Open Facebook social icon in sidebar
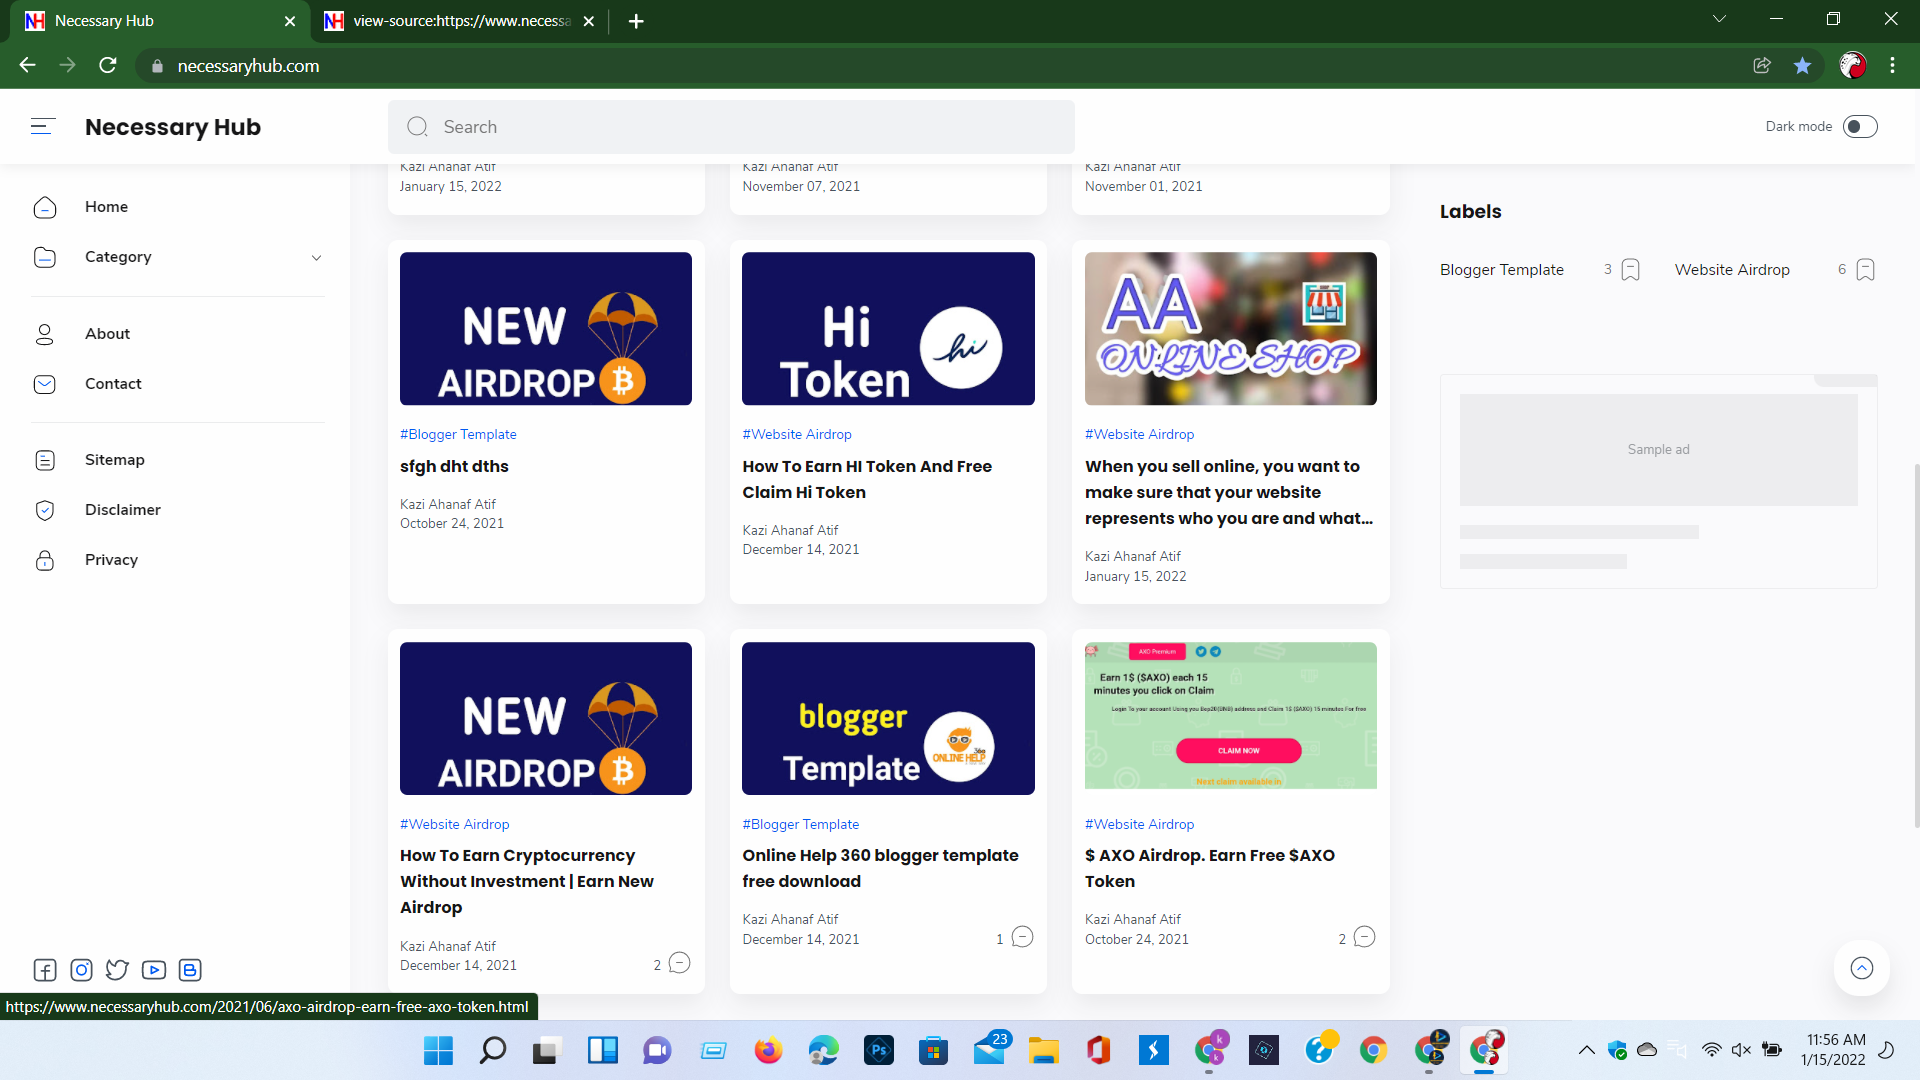The width and height of the screenshot is (1920, 1080). click(x=45, y=970)
